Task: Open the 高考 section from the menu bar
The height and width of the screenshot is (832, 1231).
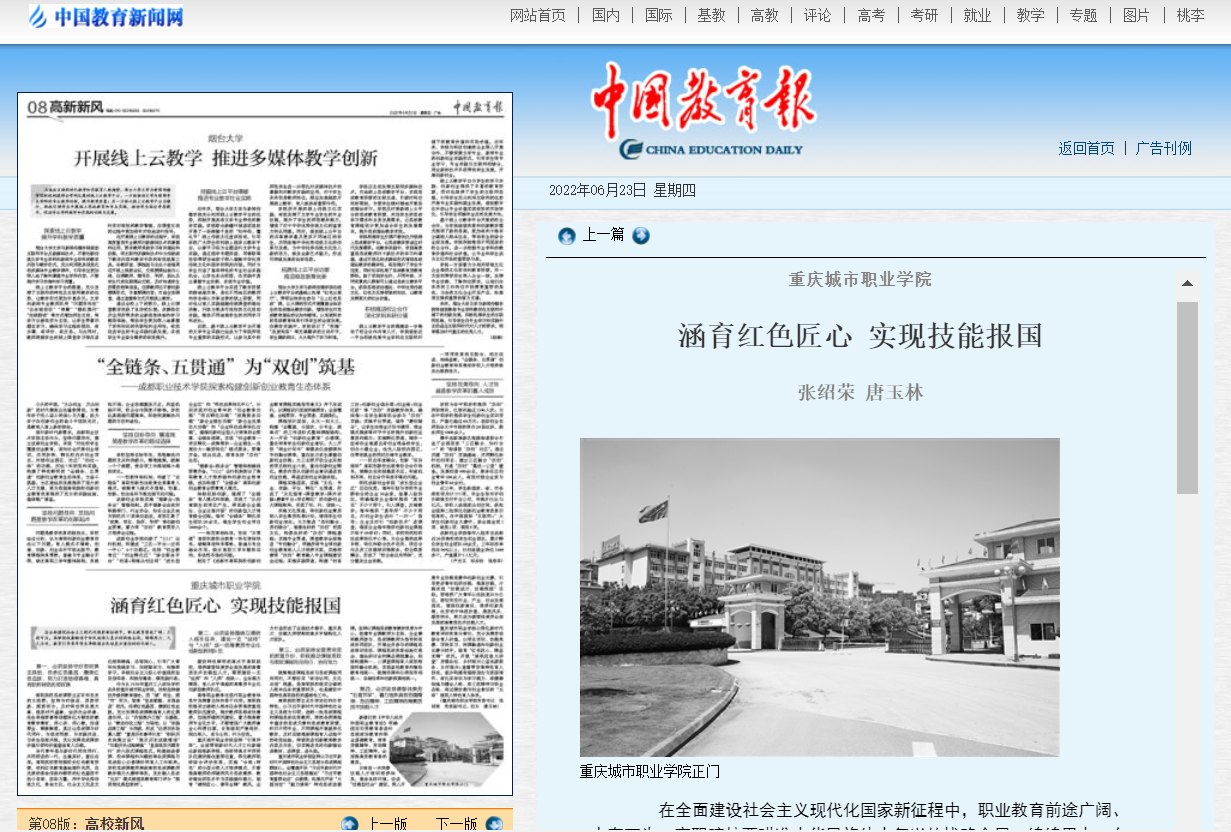Action: [870, 15]
